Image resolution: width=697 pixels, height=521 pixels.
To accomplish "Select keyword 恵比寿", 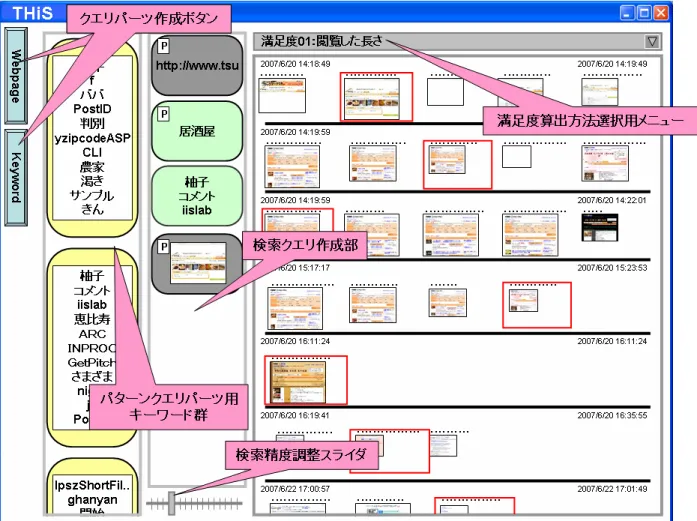I will click(x=92, y=319).
